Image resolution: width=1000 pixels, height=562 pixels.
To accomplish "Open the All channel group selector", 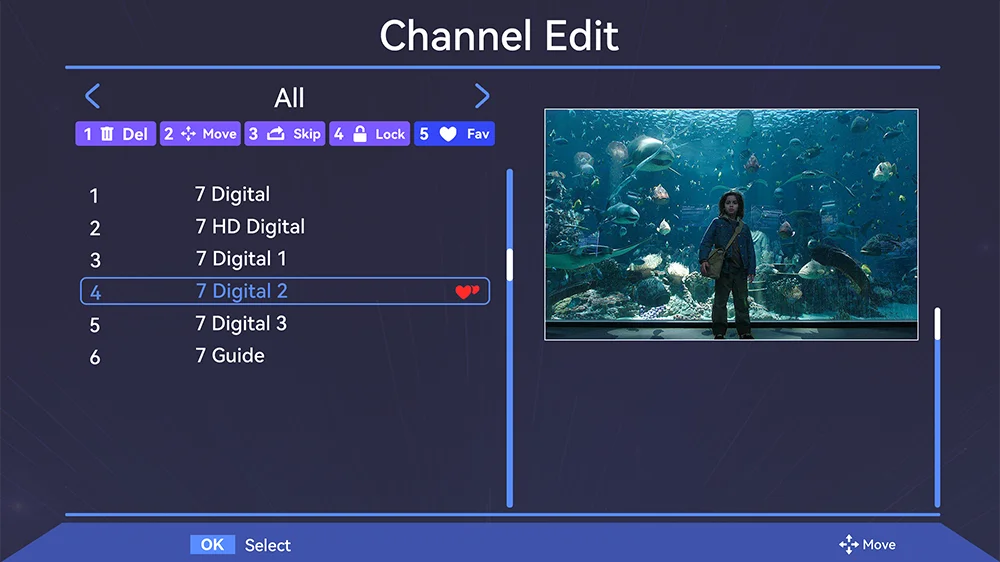I will [x=289, y=98].
